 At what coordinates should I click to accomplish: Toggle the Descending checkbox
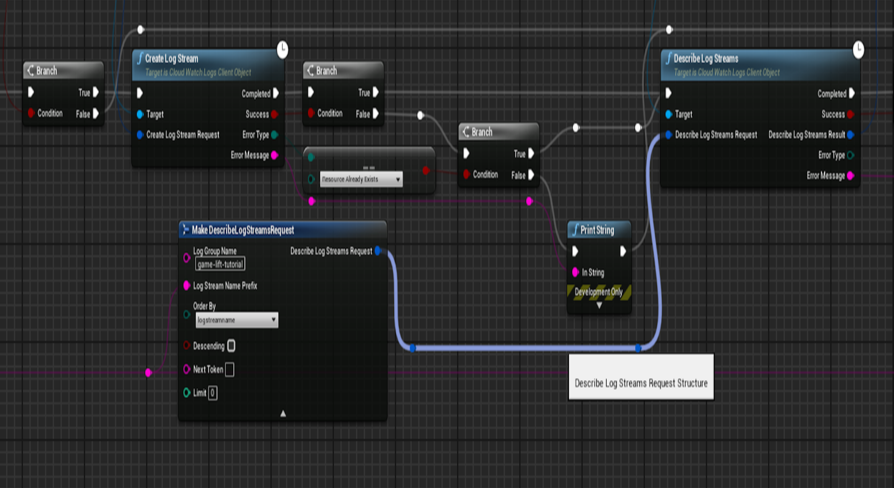(x=231, y=346)
